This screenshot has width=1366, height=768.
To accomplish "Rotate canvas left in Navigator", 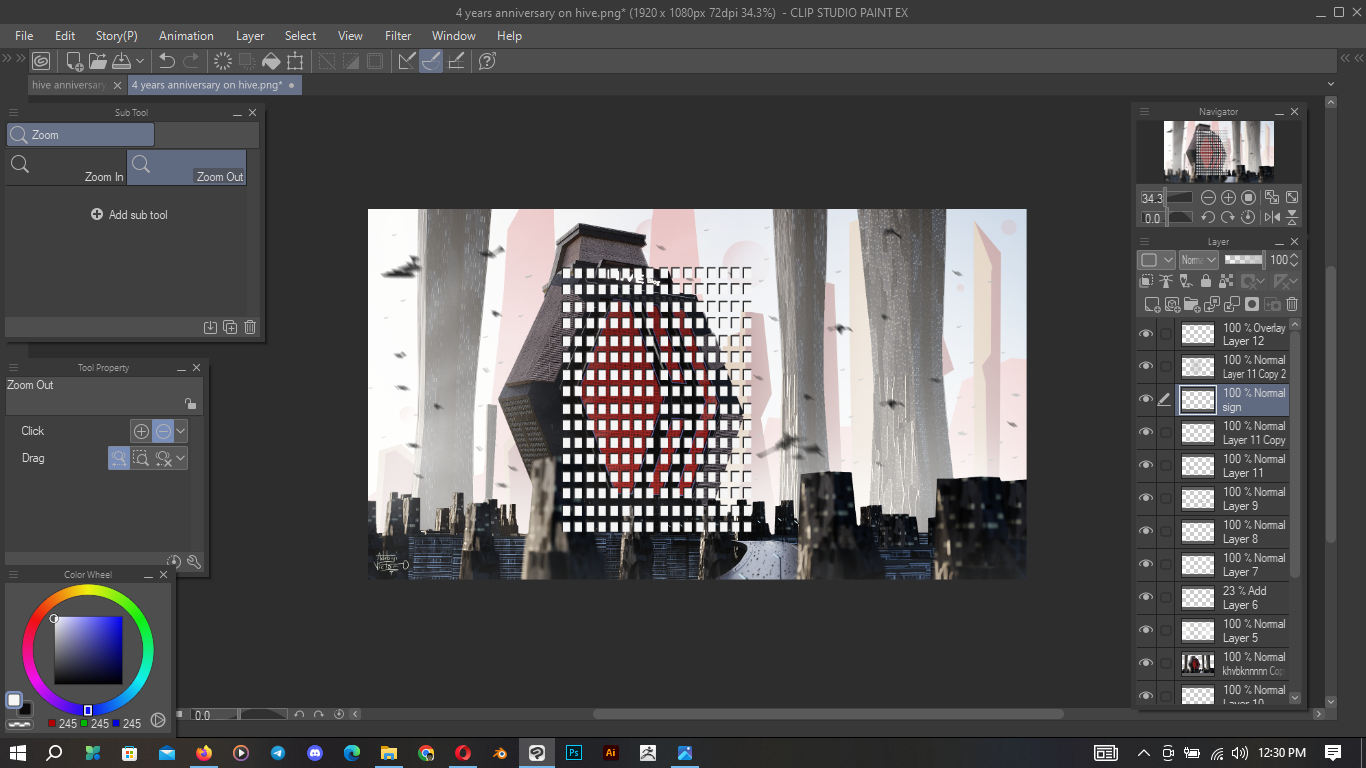I will [1209, 217].
